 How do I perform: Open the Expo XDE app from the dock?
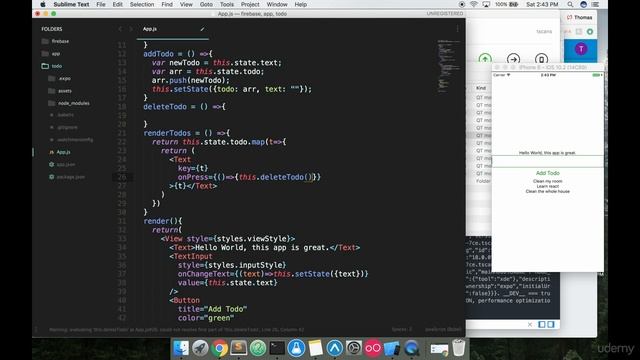335,348
